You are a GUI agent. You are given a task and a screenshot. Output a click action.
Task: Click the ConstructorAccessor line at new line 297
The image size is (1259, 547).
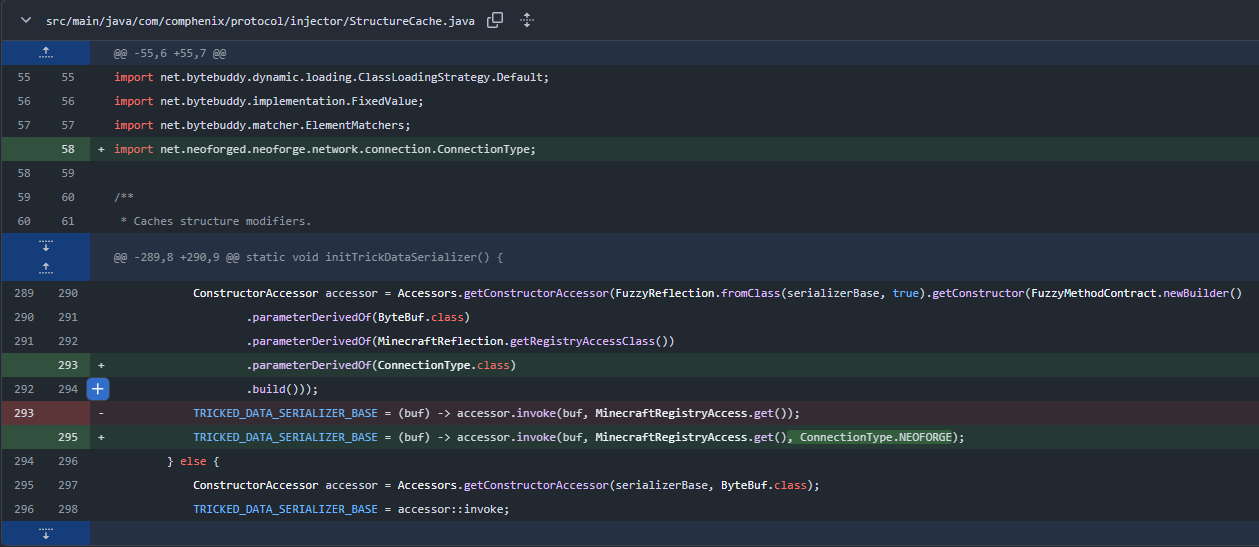[x=506, y=485]
